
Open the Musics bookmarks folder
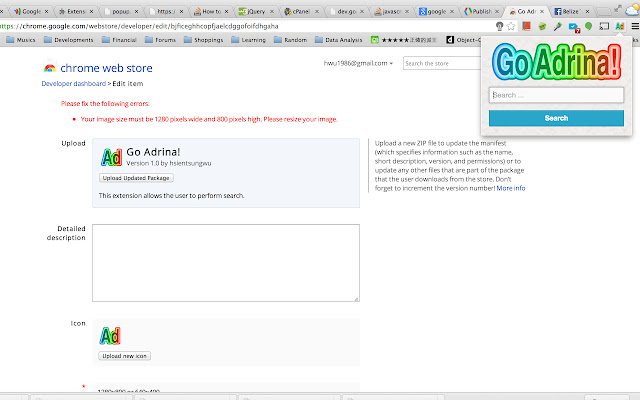click(21, 40)
